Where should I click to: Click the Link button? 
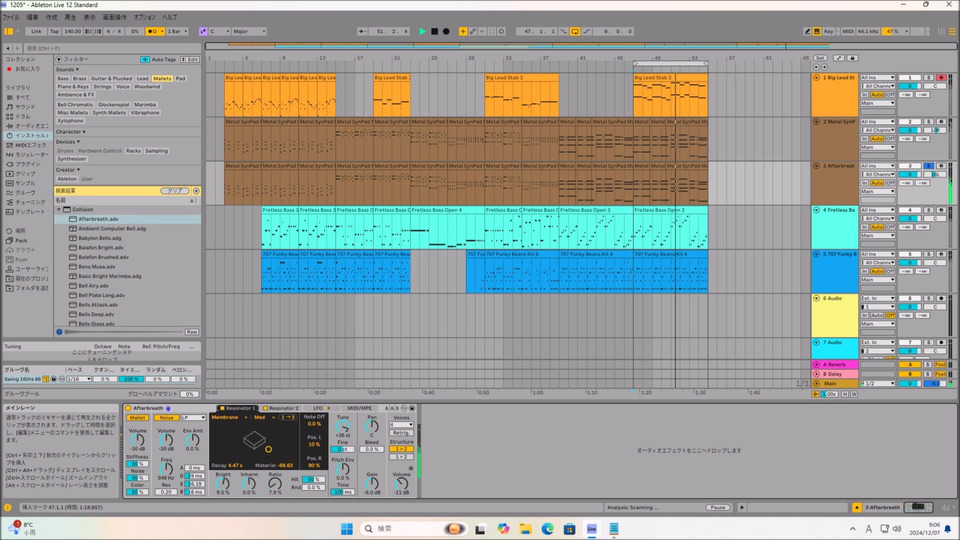[x=37, y=31]
